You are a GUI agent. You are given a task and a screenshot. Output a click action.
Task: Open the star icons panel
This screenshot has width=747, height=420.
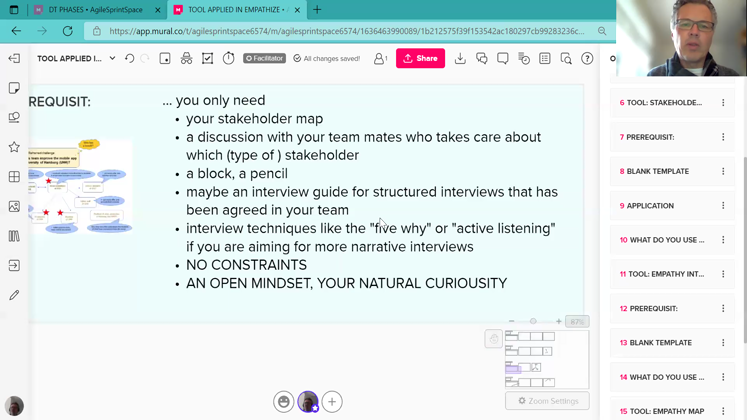[14, 147]
